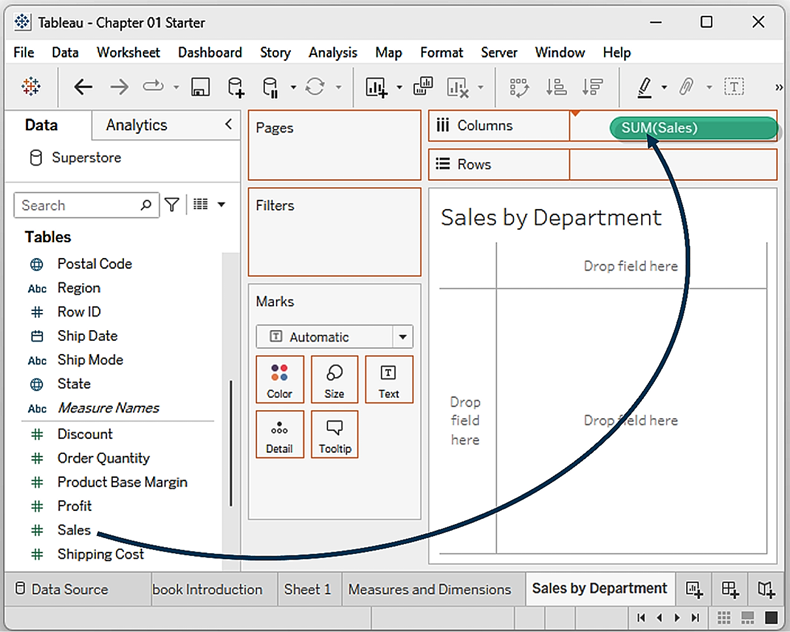790x632 pixels.
Task: Switch to filmstrip view
Action: tap(748, 617)
